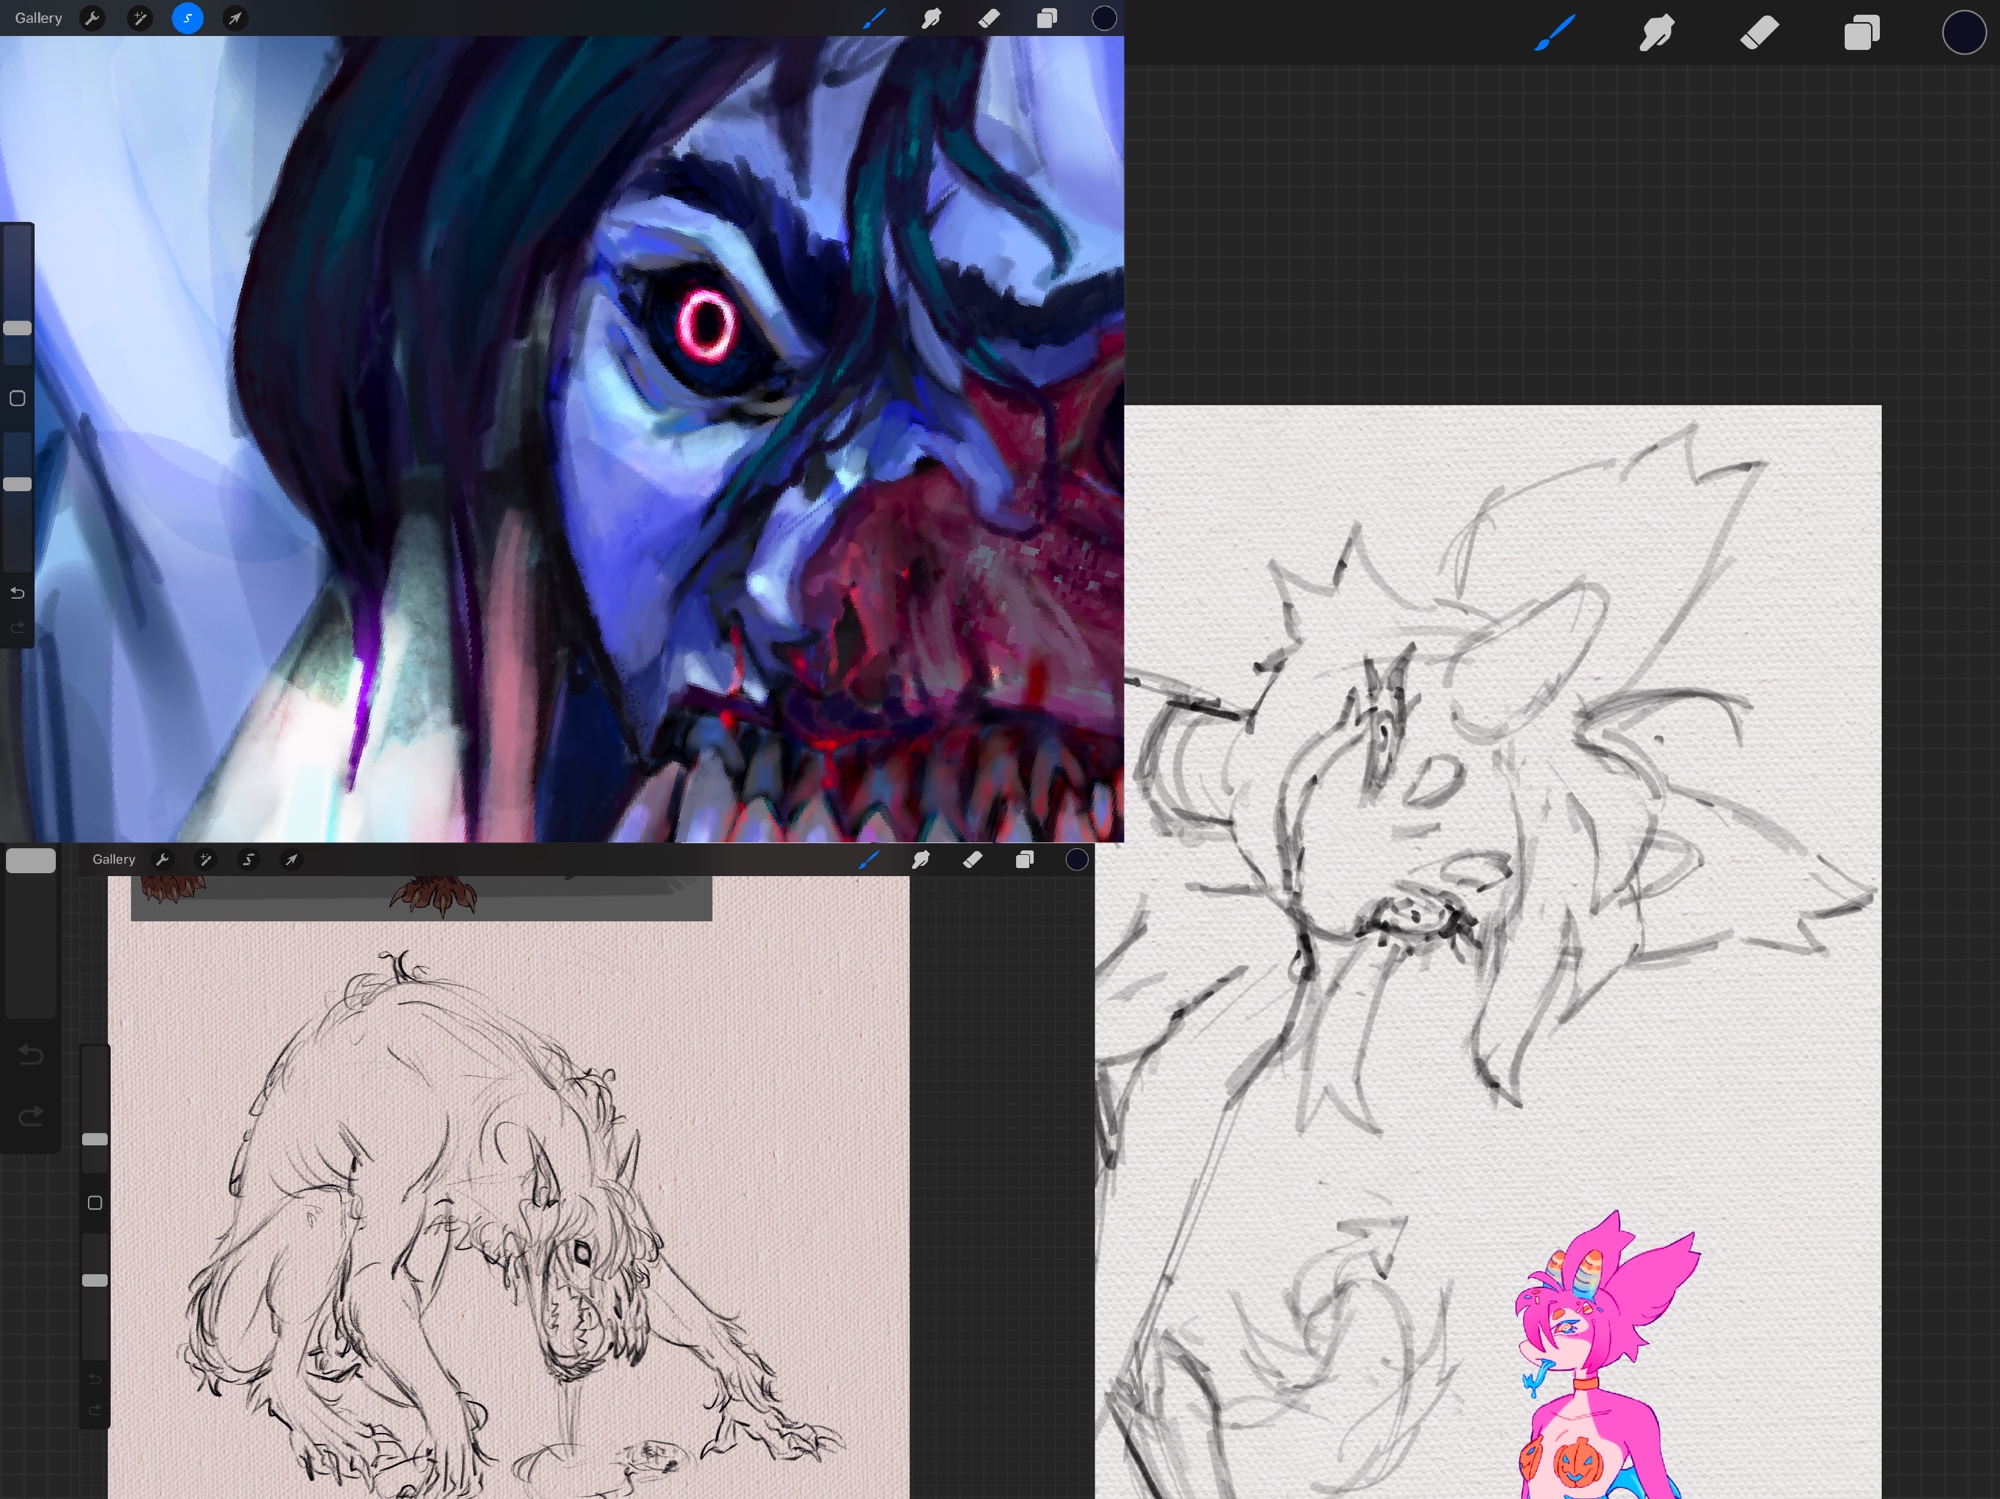Select Transform arrow tool in top-left painting window
This screenshot has width=2000, height=1499.
tap(235, 18)
